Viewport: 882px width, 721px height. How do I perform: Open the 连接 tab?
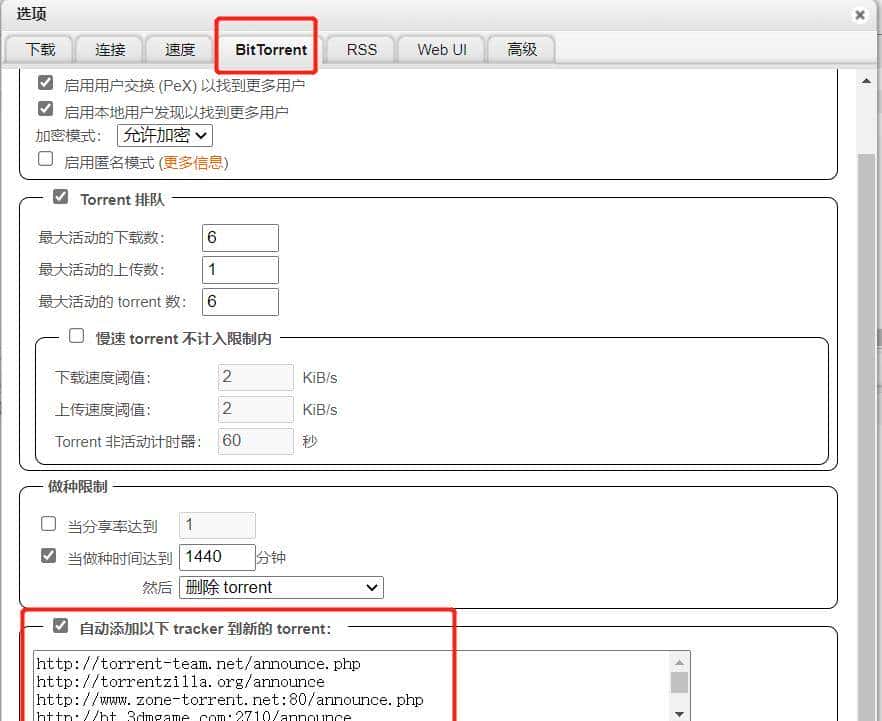pyautogui.click(x=110, y=49)
